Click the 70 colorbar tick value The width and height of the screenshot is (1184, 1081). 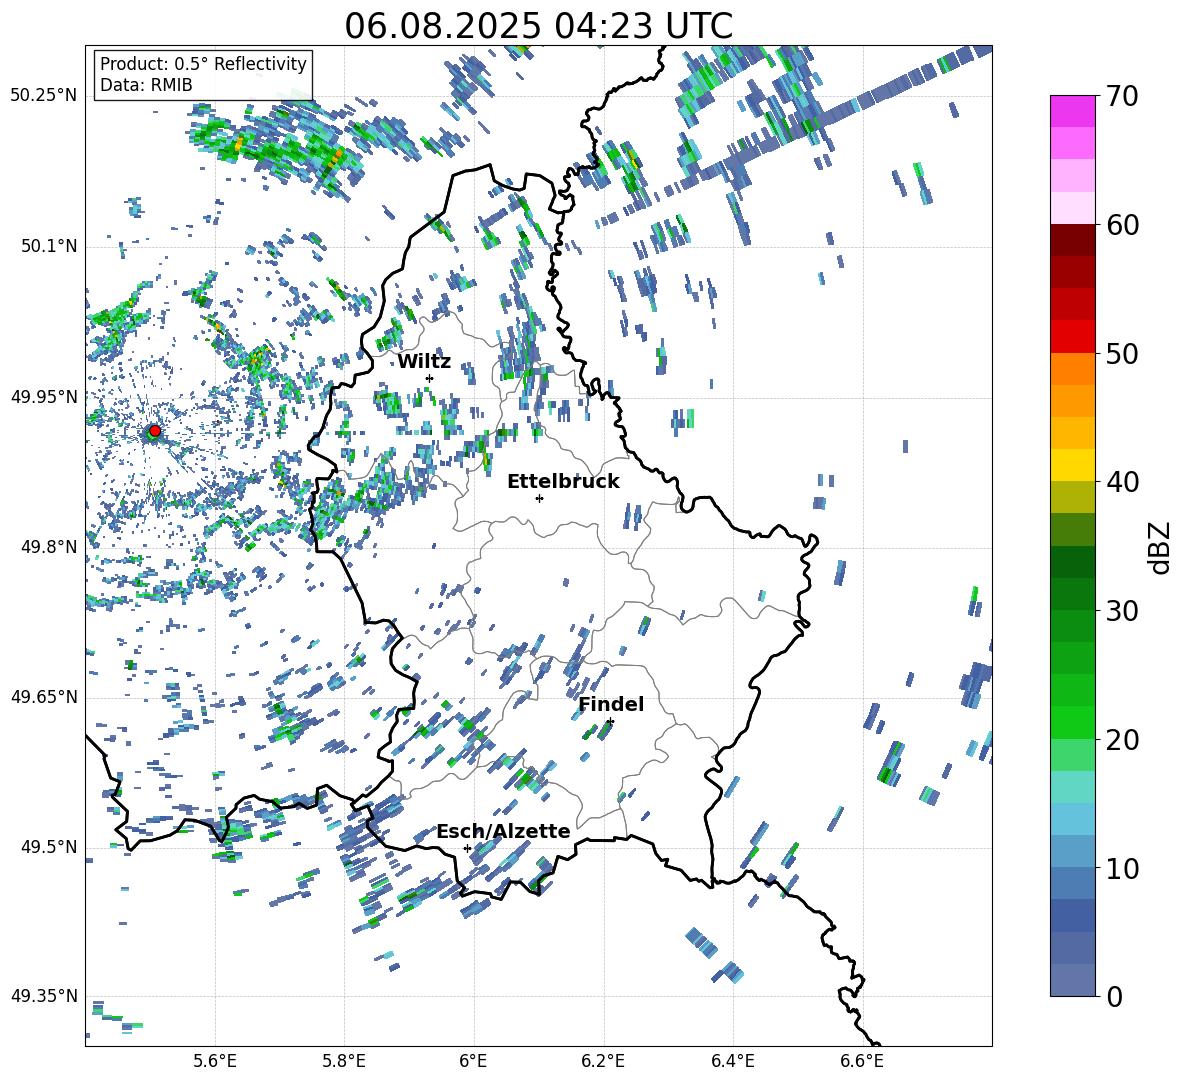pyautogui.click(x=1122, y=96)
